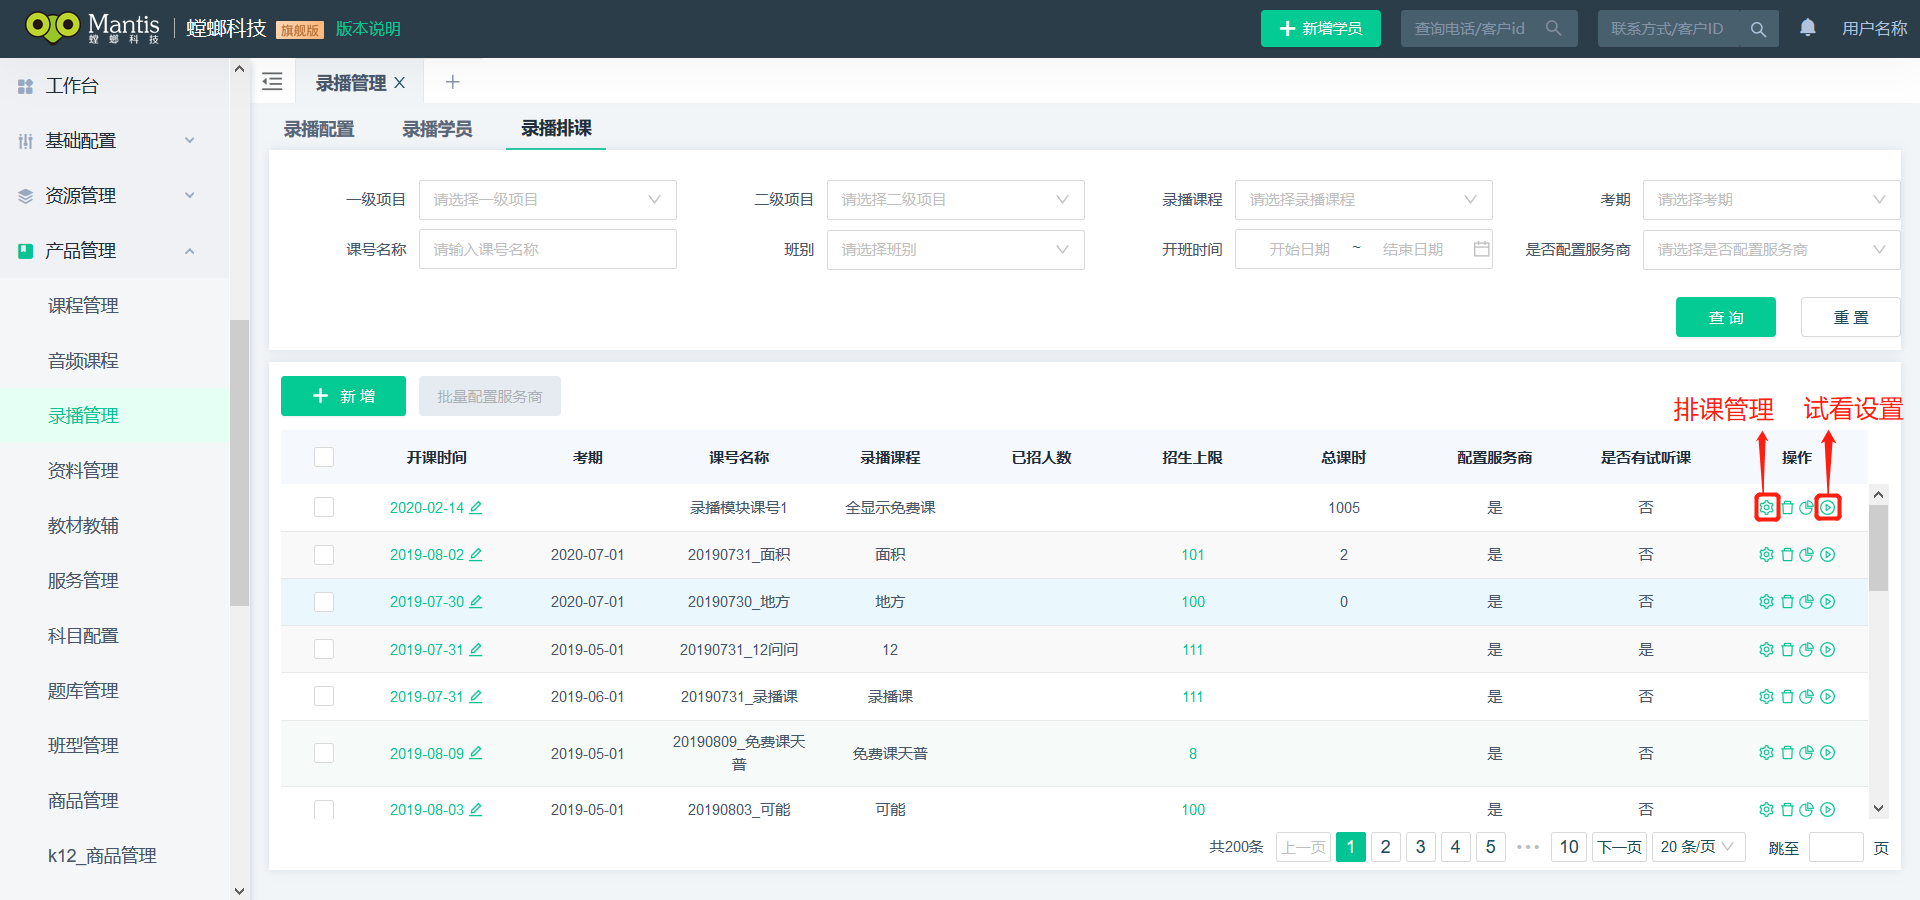Click pie chart icon in 20190730_地方 row
Screen dimensions: 1920x900
[x=1806, y=602]
